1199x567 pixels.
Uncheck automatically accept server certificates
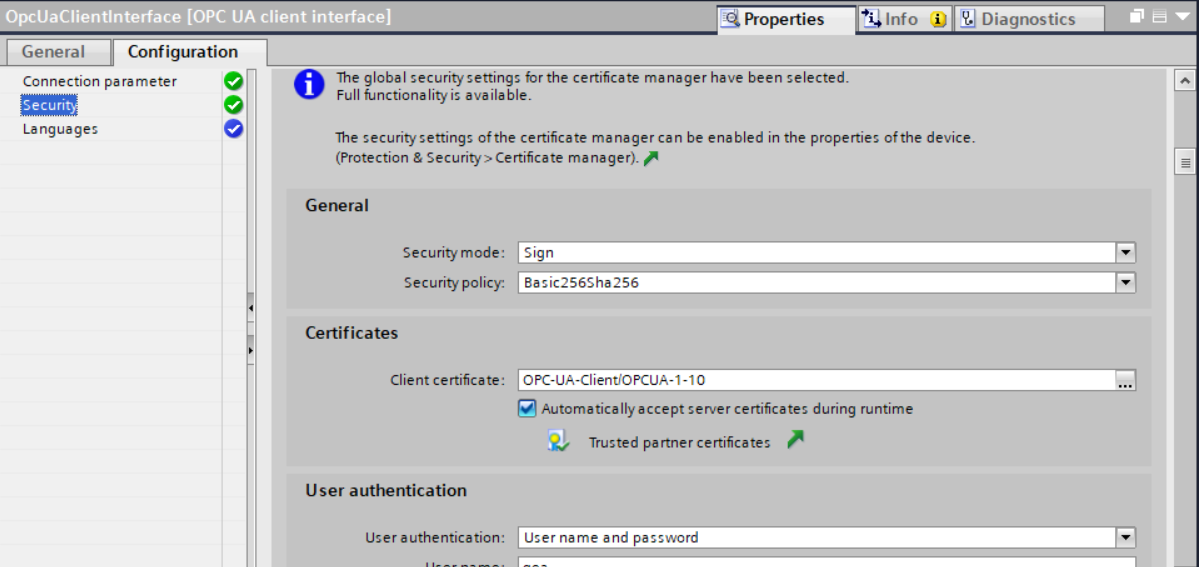pos(527,408)
